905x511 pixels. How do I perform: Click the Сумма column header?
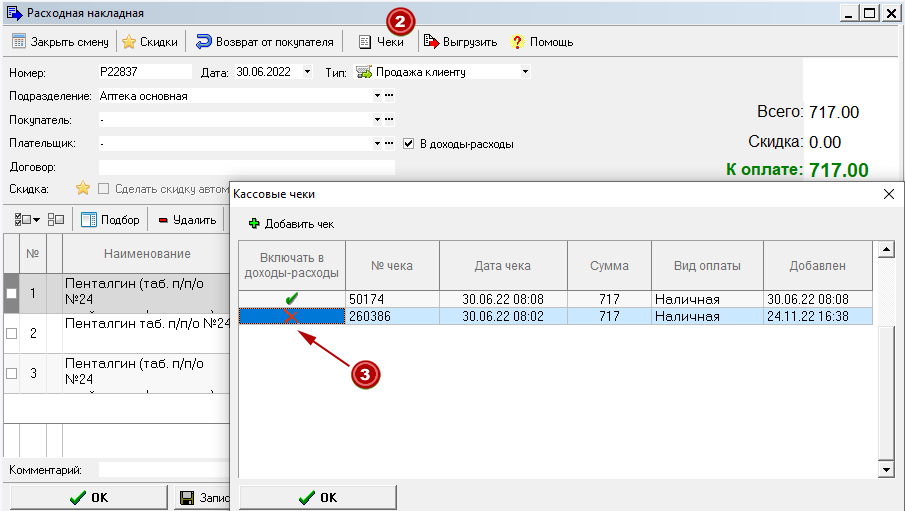(x=609, y=266)
